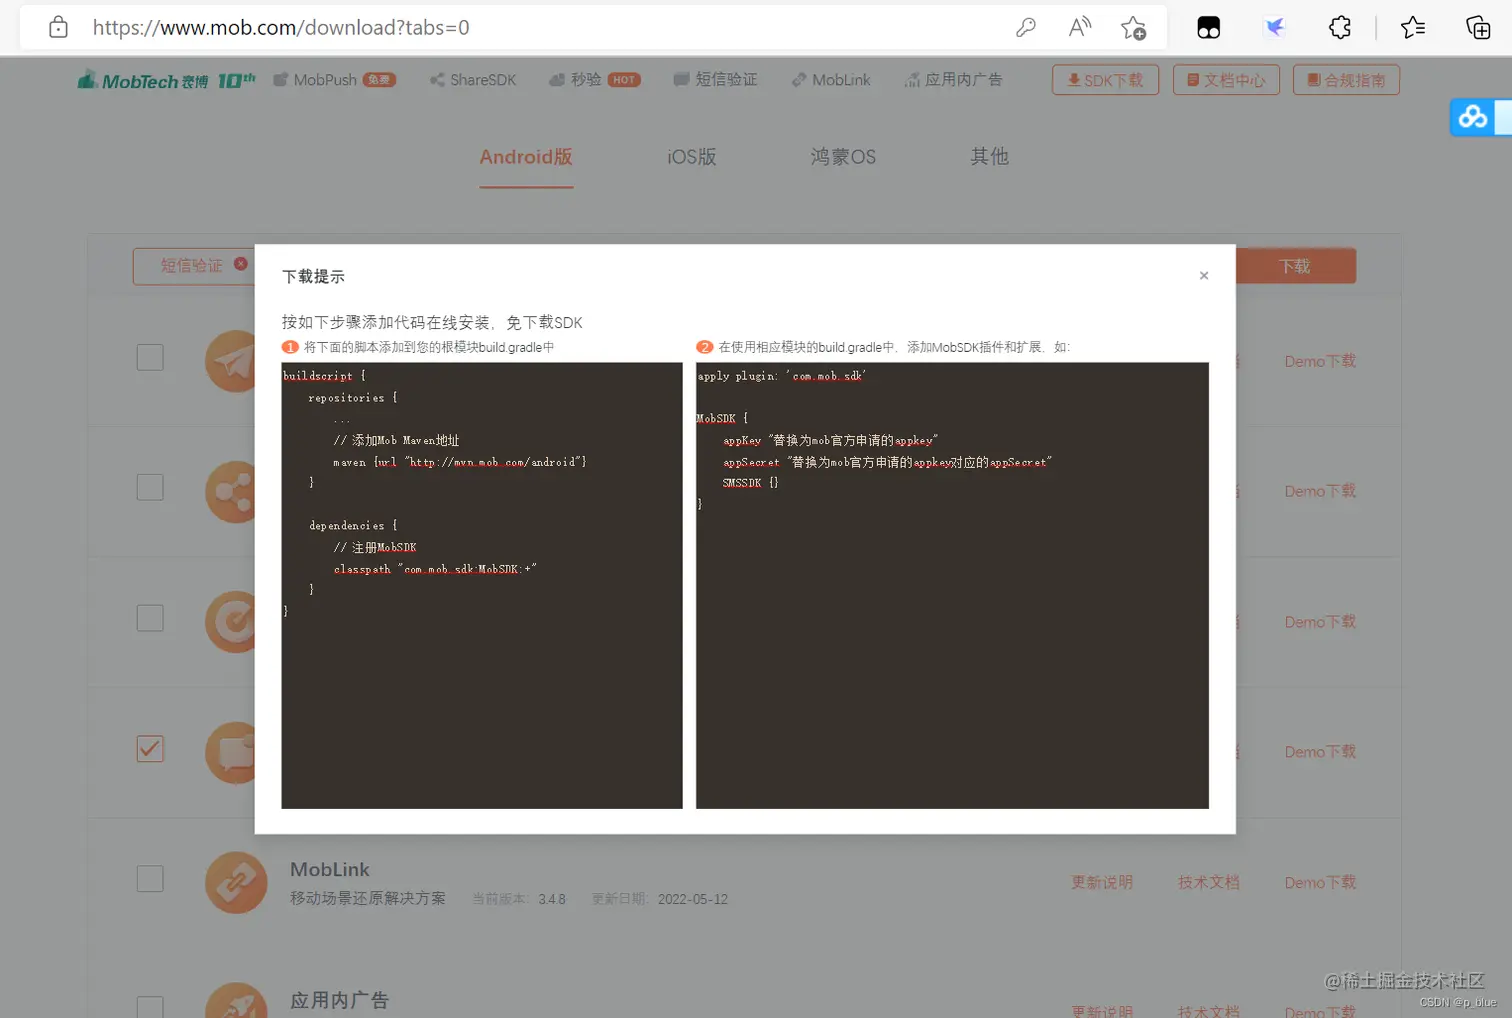1512x1018 pixels.
Task: Click the 下载提示 dialog title
Action: [x=313, y=276]
